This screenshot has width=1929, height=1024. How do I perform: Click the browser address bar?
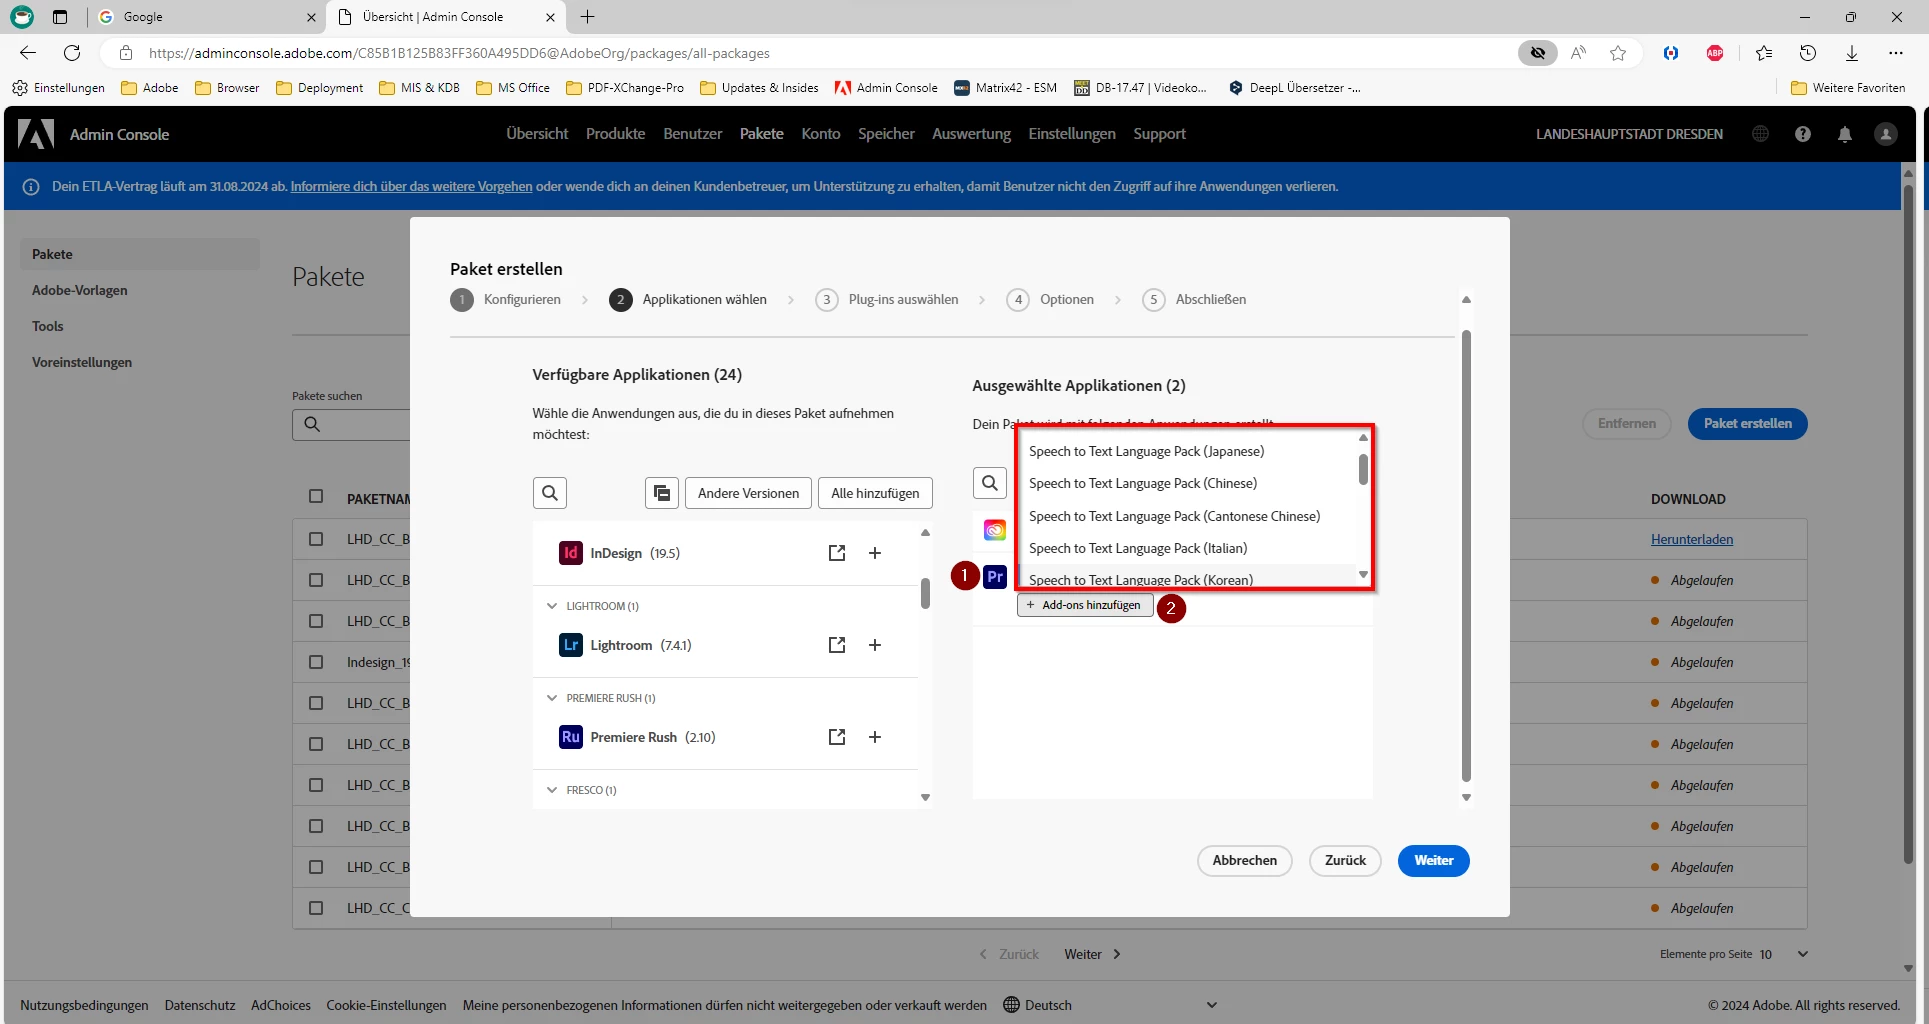808,53
